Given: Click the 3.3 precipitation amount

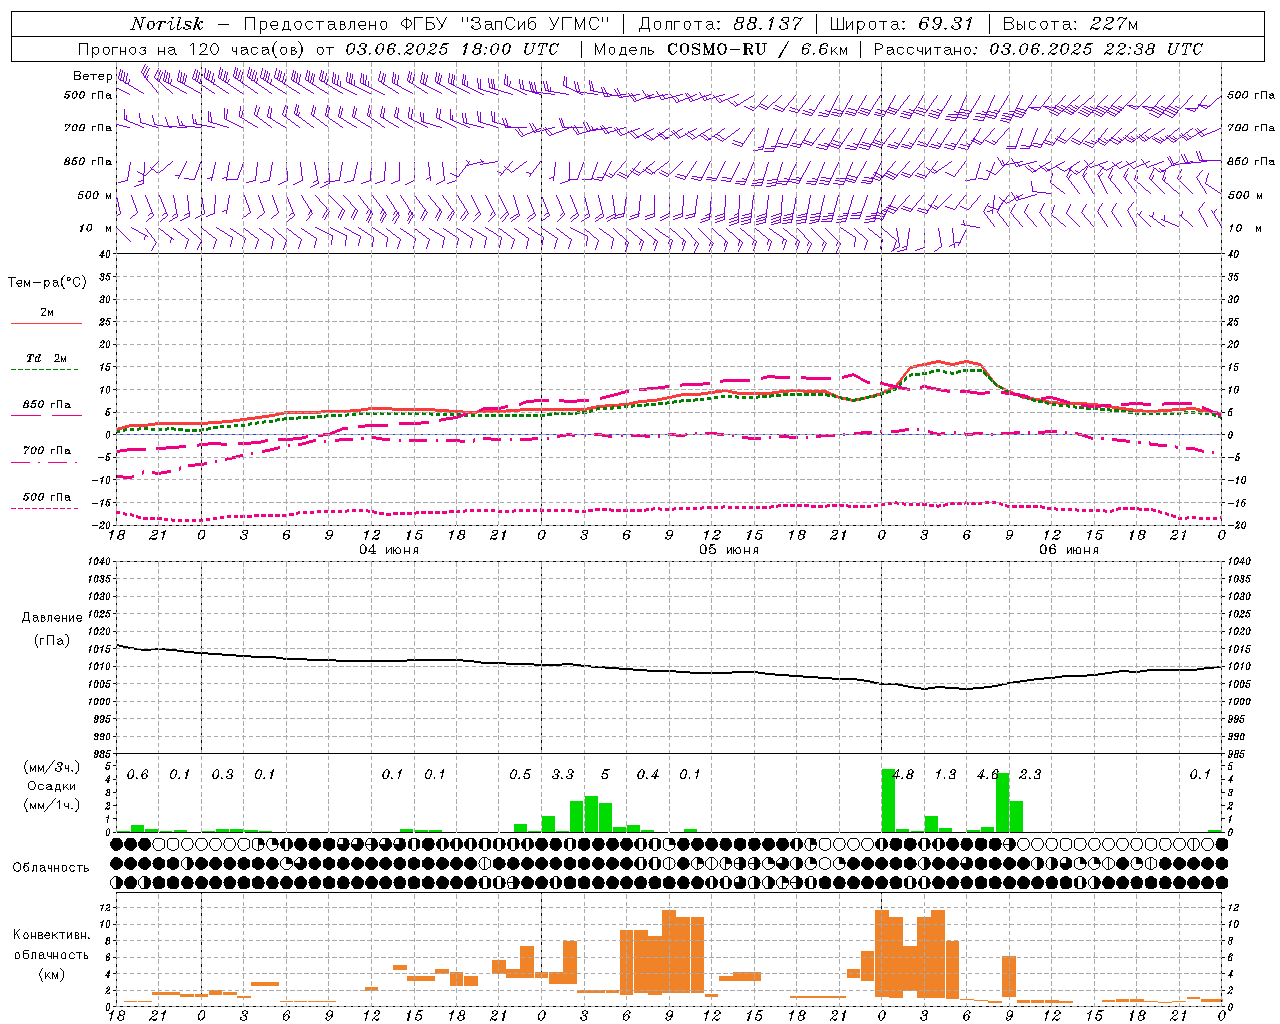Looking at the screenshot, I should 563,775.
